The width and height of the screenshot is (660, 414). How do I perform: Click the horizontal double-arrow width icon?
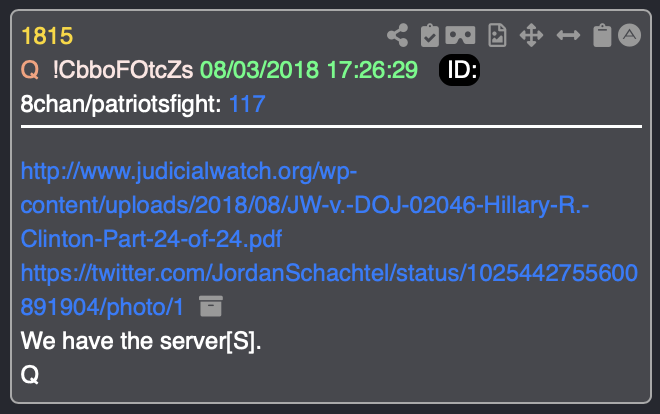click(x=568, y=35)
